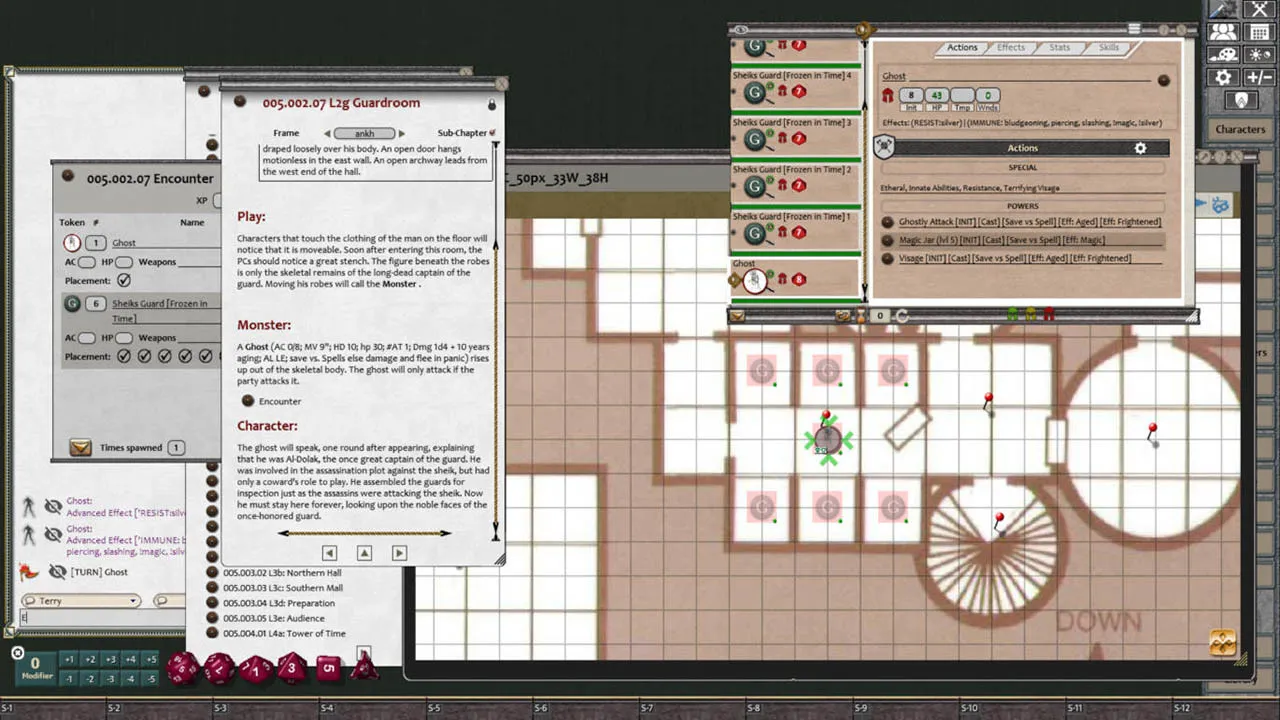Toggle hidden-eye on TURN Ghost chat entry
The height and width of the screenshot is (720, 1280).
[x=58, y=572]
